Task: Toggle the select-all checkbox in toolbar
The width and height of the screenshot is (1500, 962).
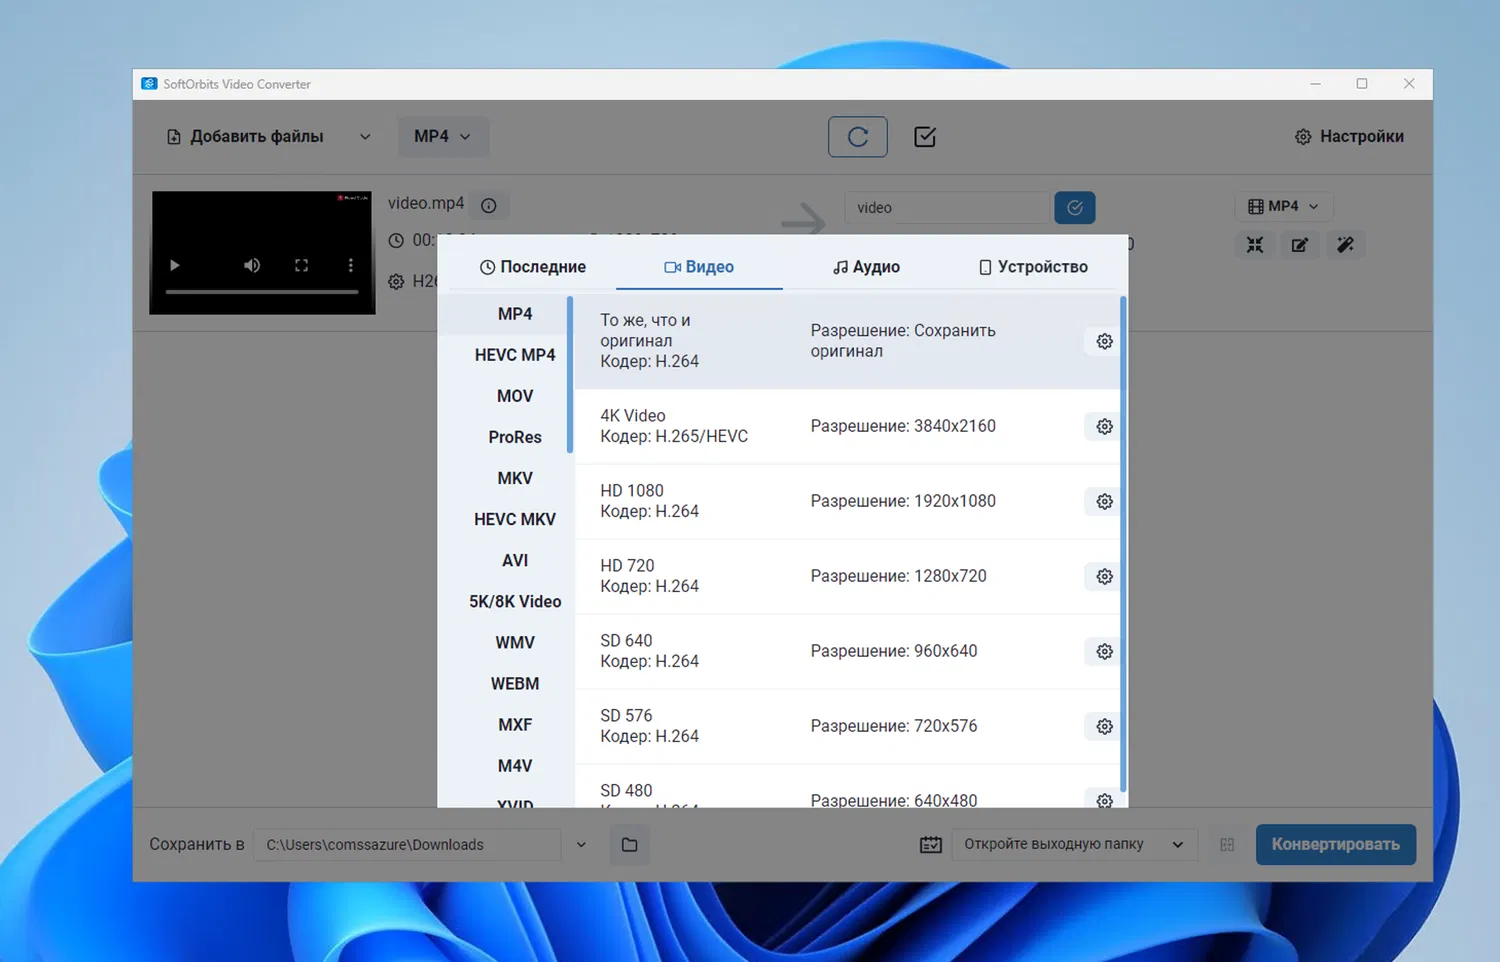Action: pos(925,137)
